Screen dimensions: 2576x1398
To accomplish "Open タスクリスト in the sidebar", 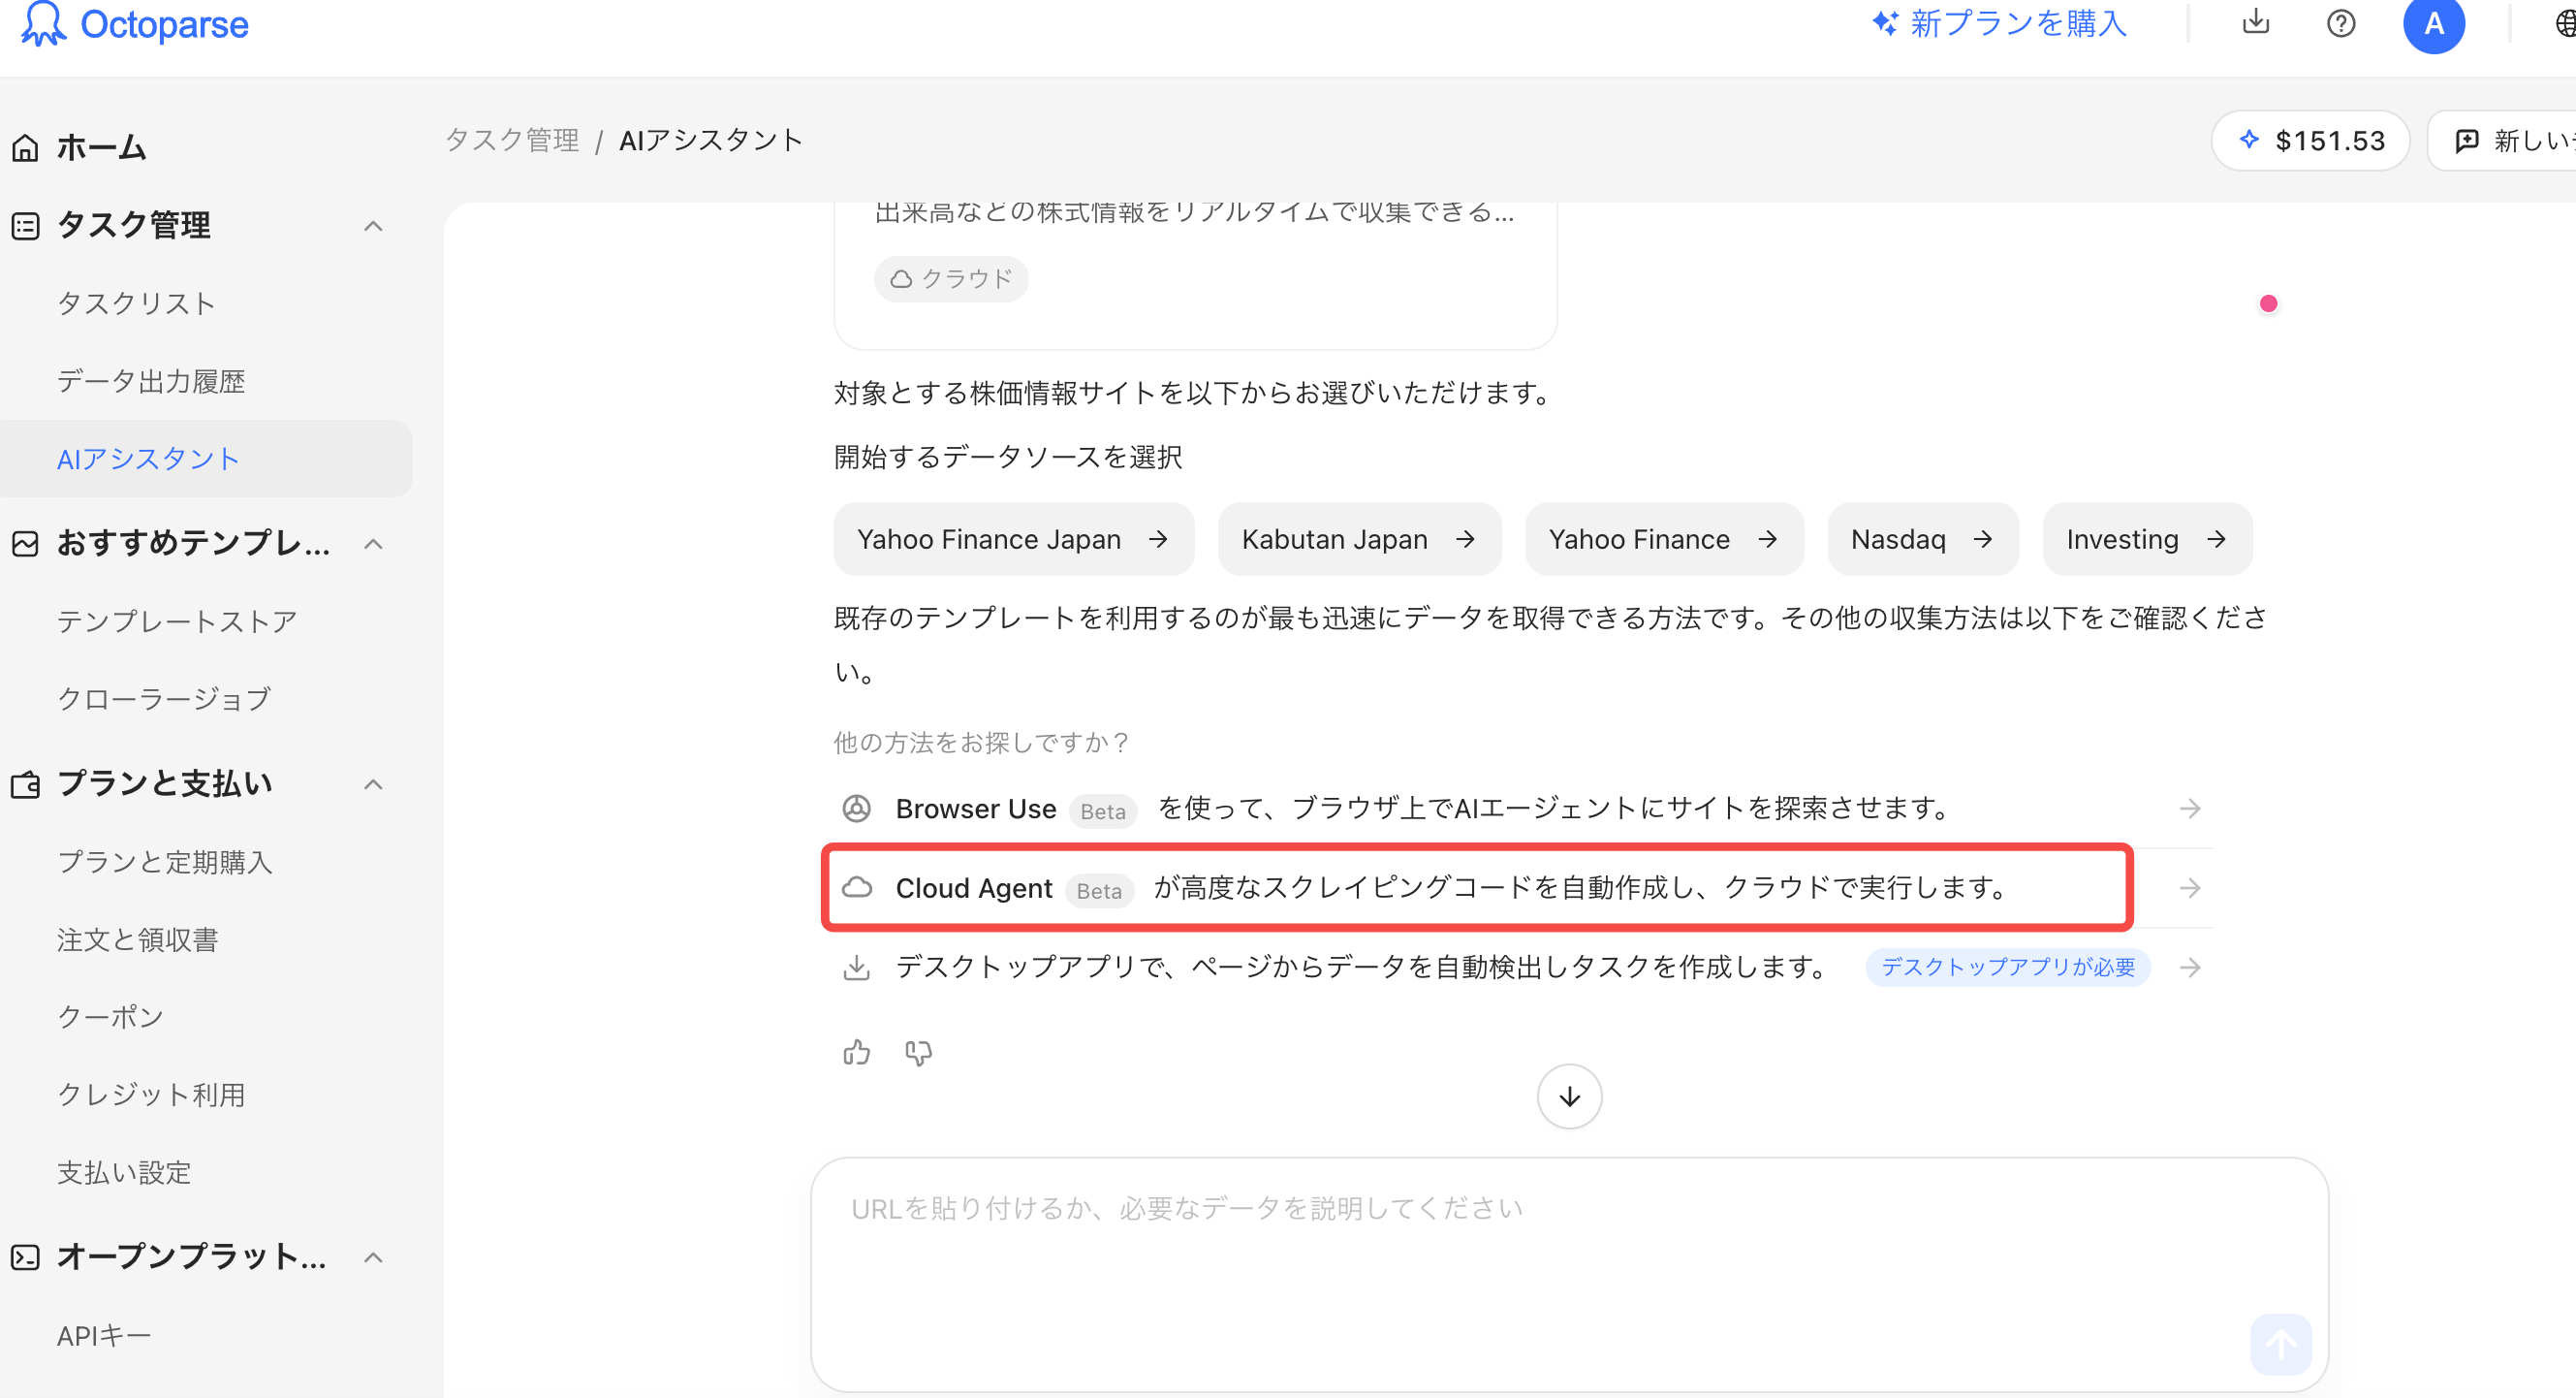I will 137,303.
